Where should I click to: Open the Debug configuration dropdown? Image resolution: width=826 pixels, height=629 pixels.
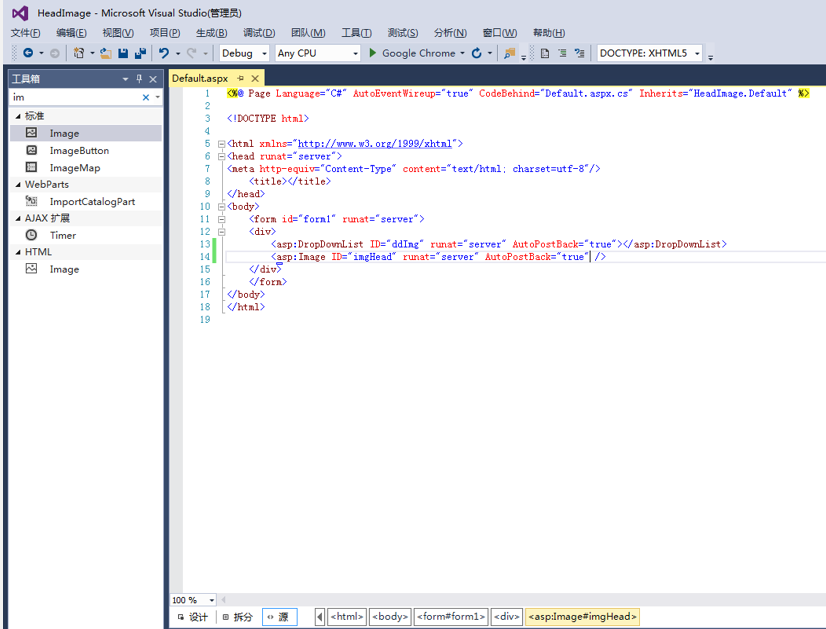(x=264, y=53)
